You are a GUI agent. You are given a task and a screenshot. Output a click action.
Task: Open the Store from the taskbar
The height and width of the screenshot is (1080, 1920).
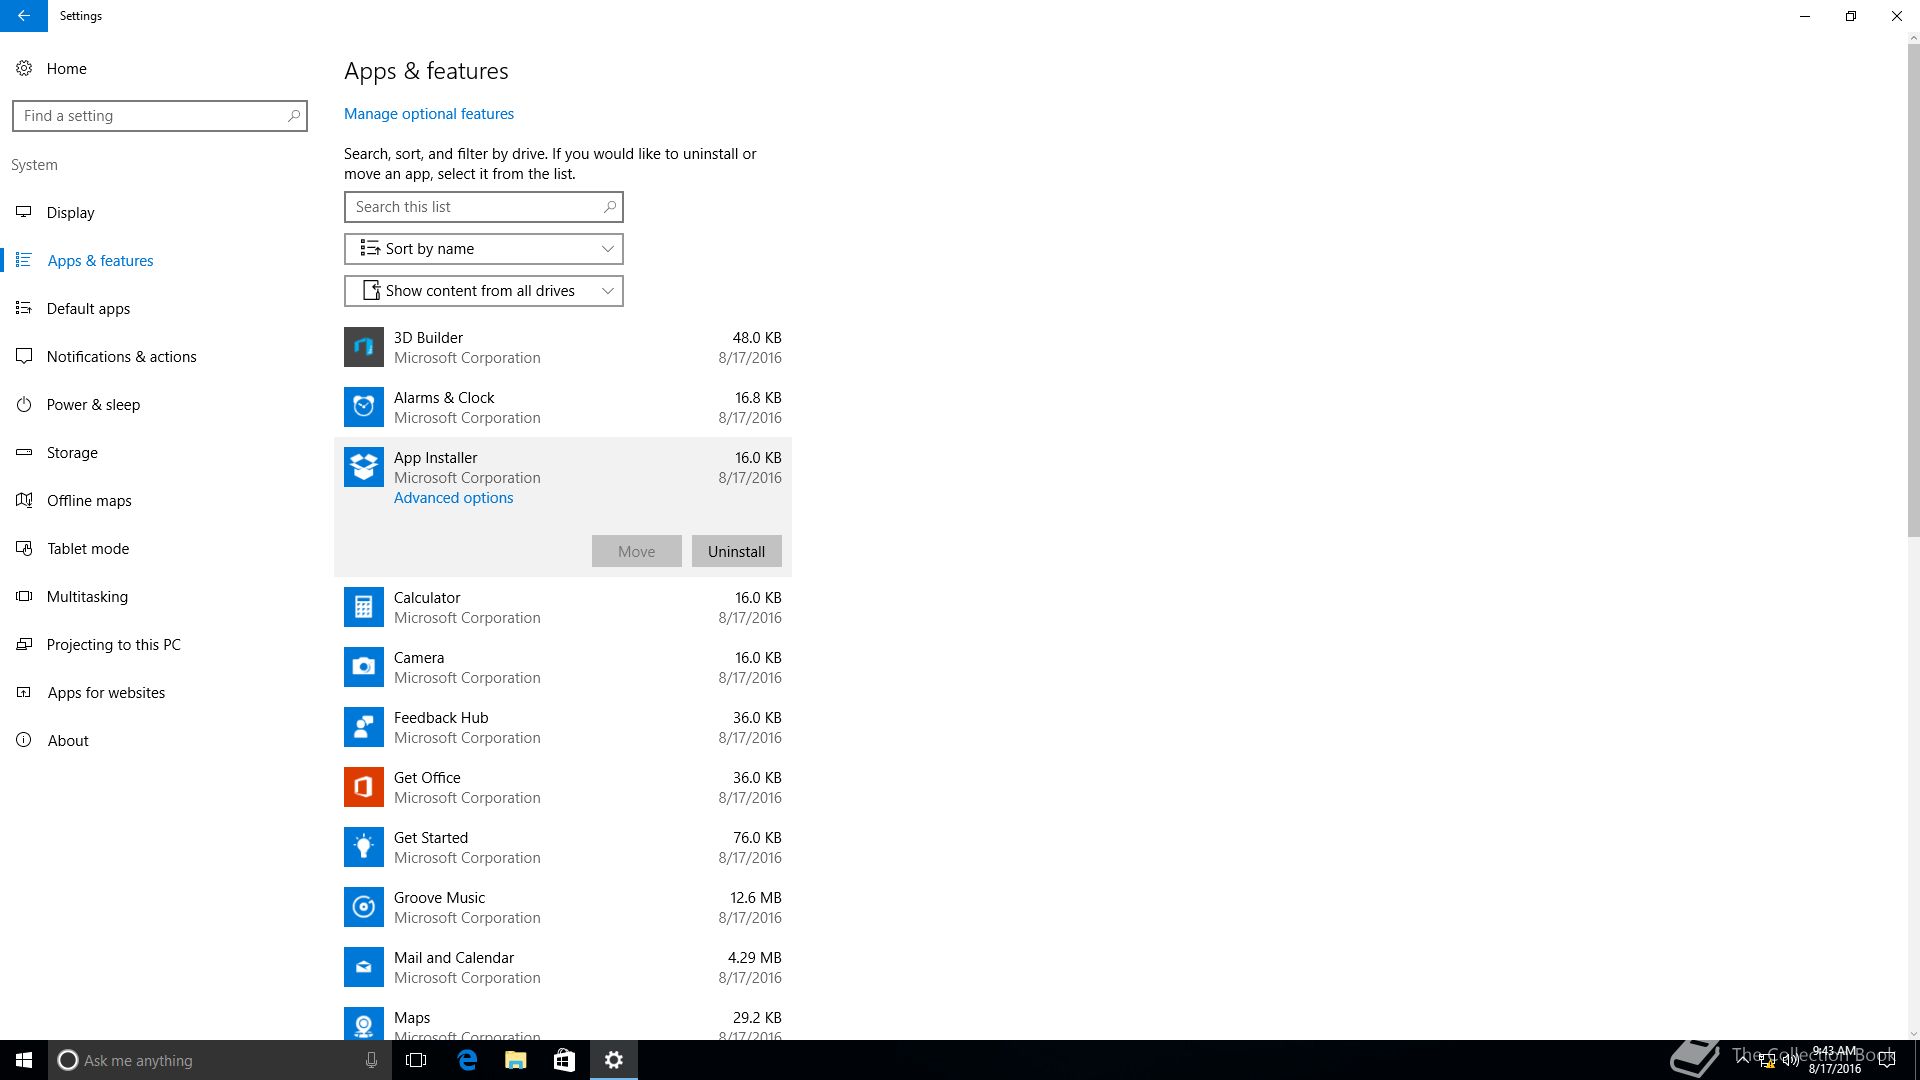tap(564, 1060)
